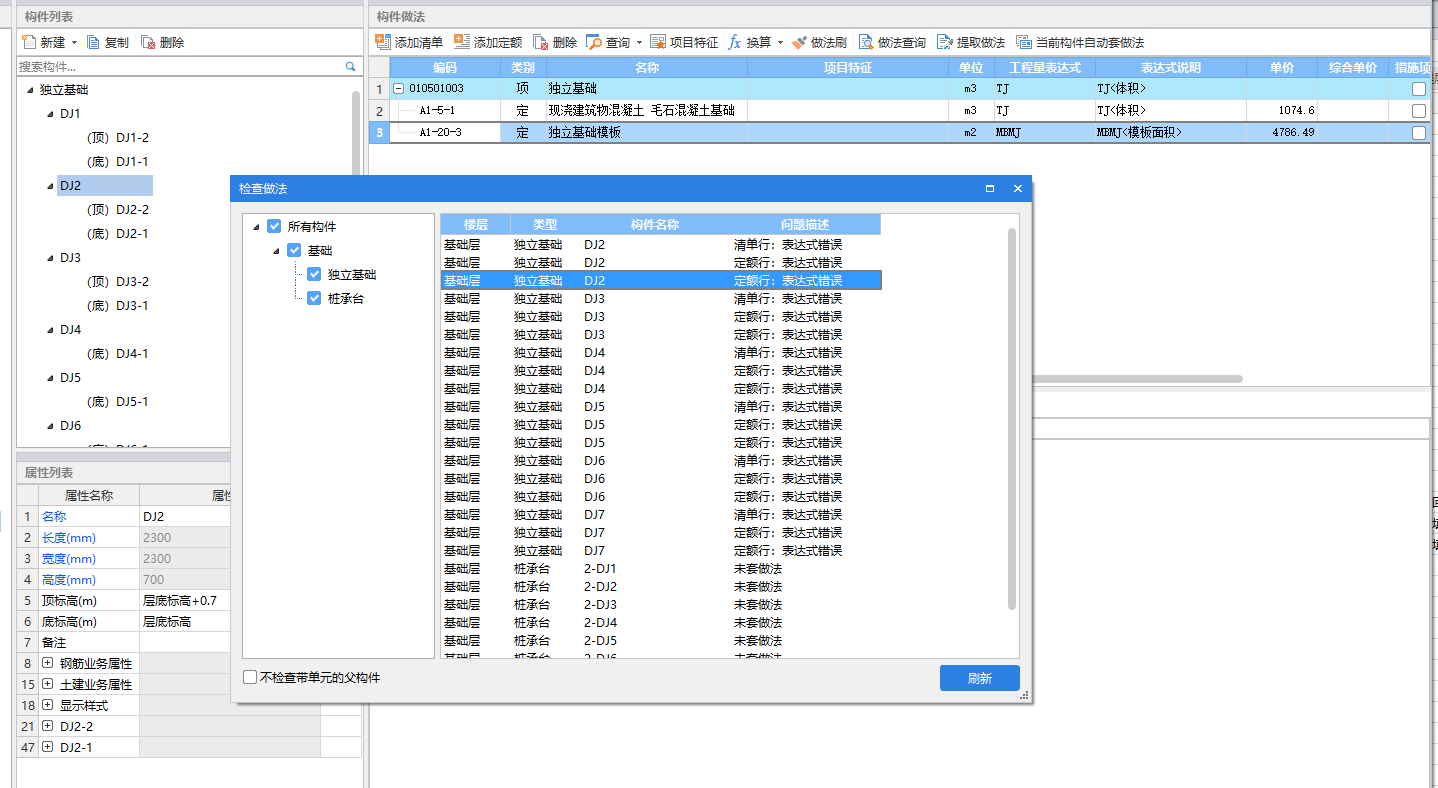The width and height of the screenshot is (1438, 788).
Task: Collapse the DJ1 tree node
Action: coord(50,114)
